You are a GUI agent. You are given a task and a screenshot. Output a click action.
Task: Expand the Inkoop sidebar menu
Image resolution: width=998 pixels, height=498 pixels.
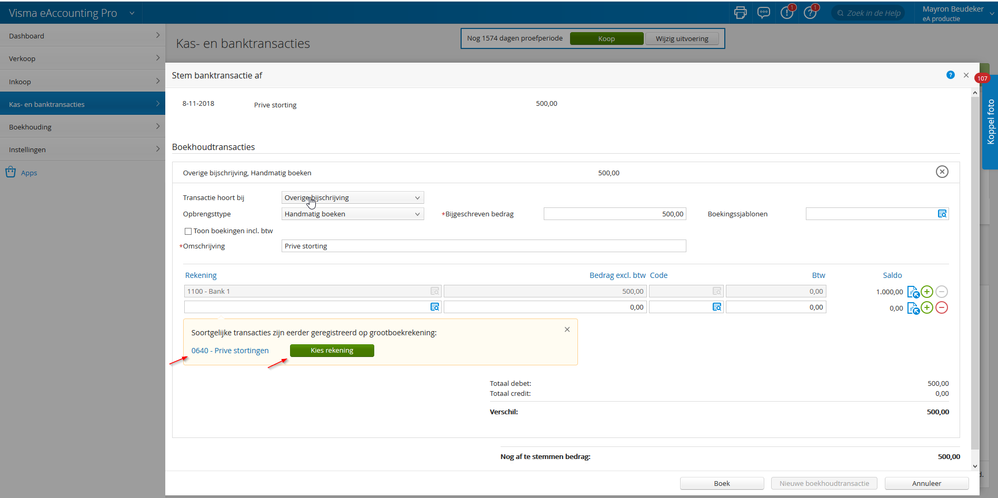tap(83, 82)
